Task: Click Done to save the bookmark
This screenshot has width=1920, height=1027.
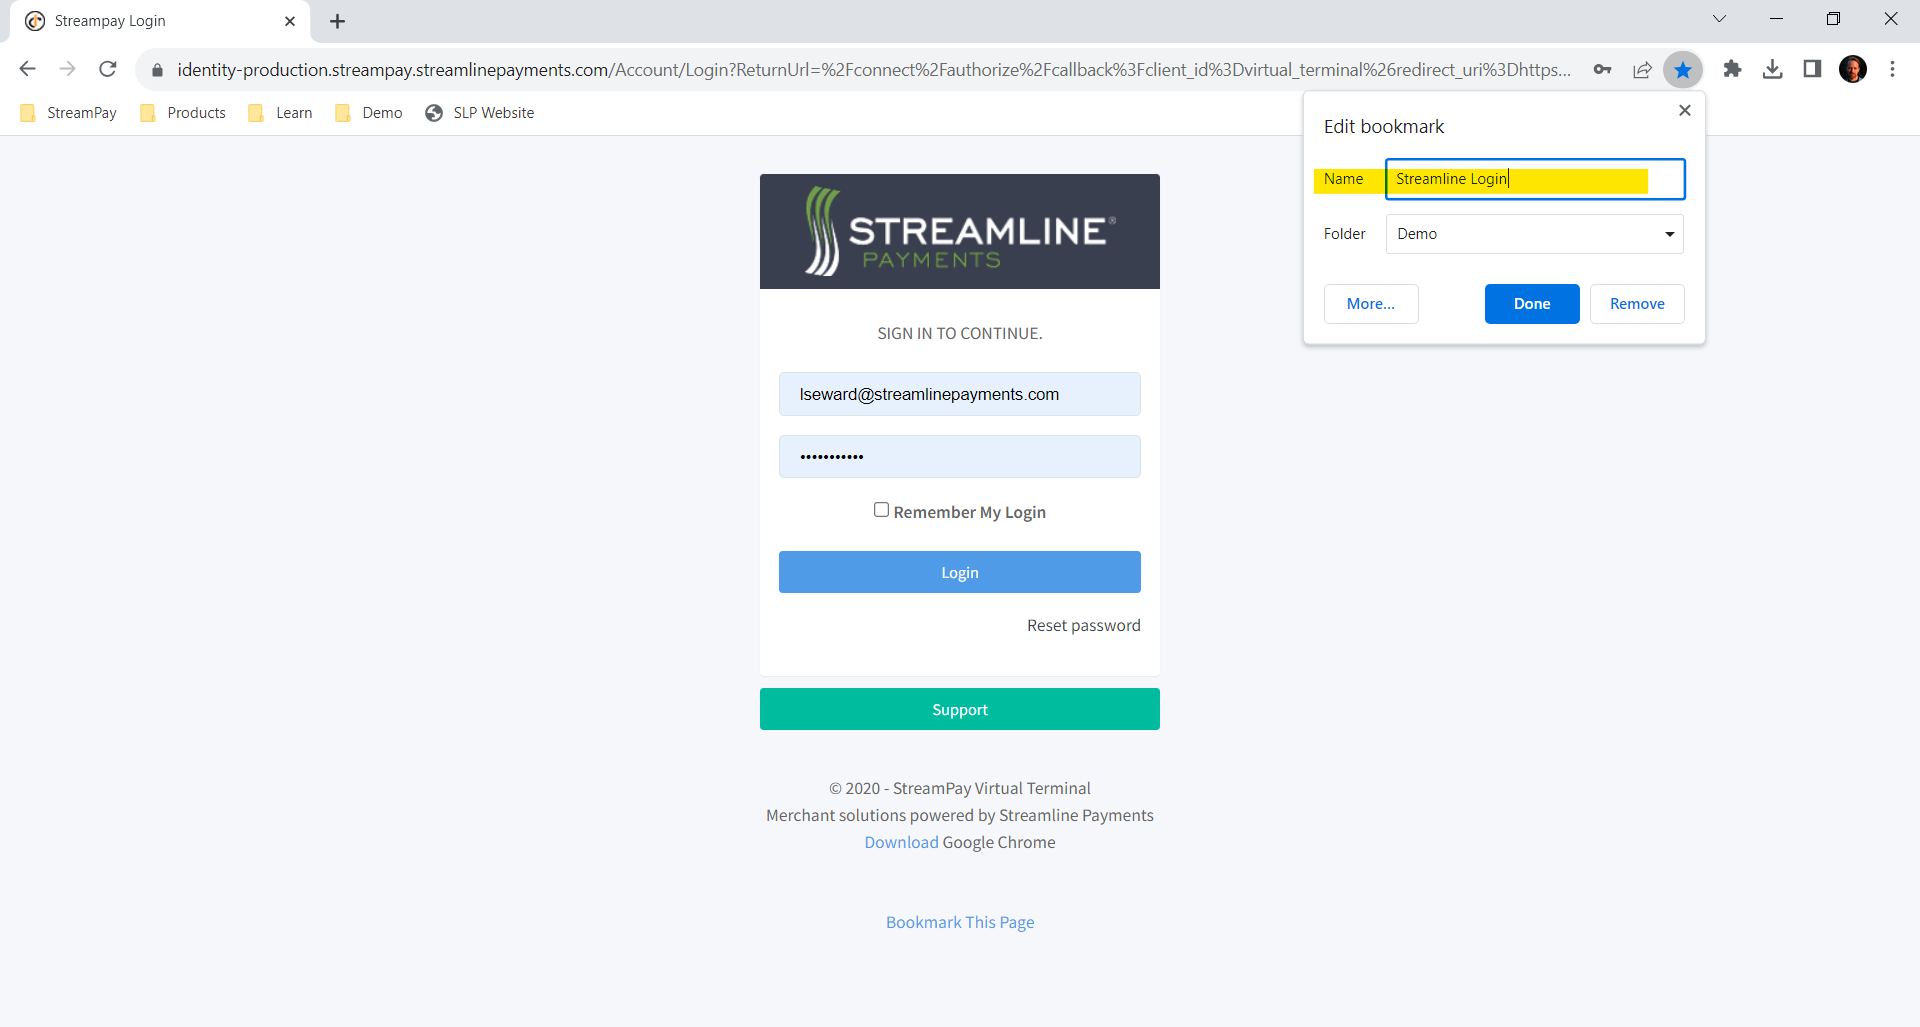Action: [1532, 303]
